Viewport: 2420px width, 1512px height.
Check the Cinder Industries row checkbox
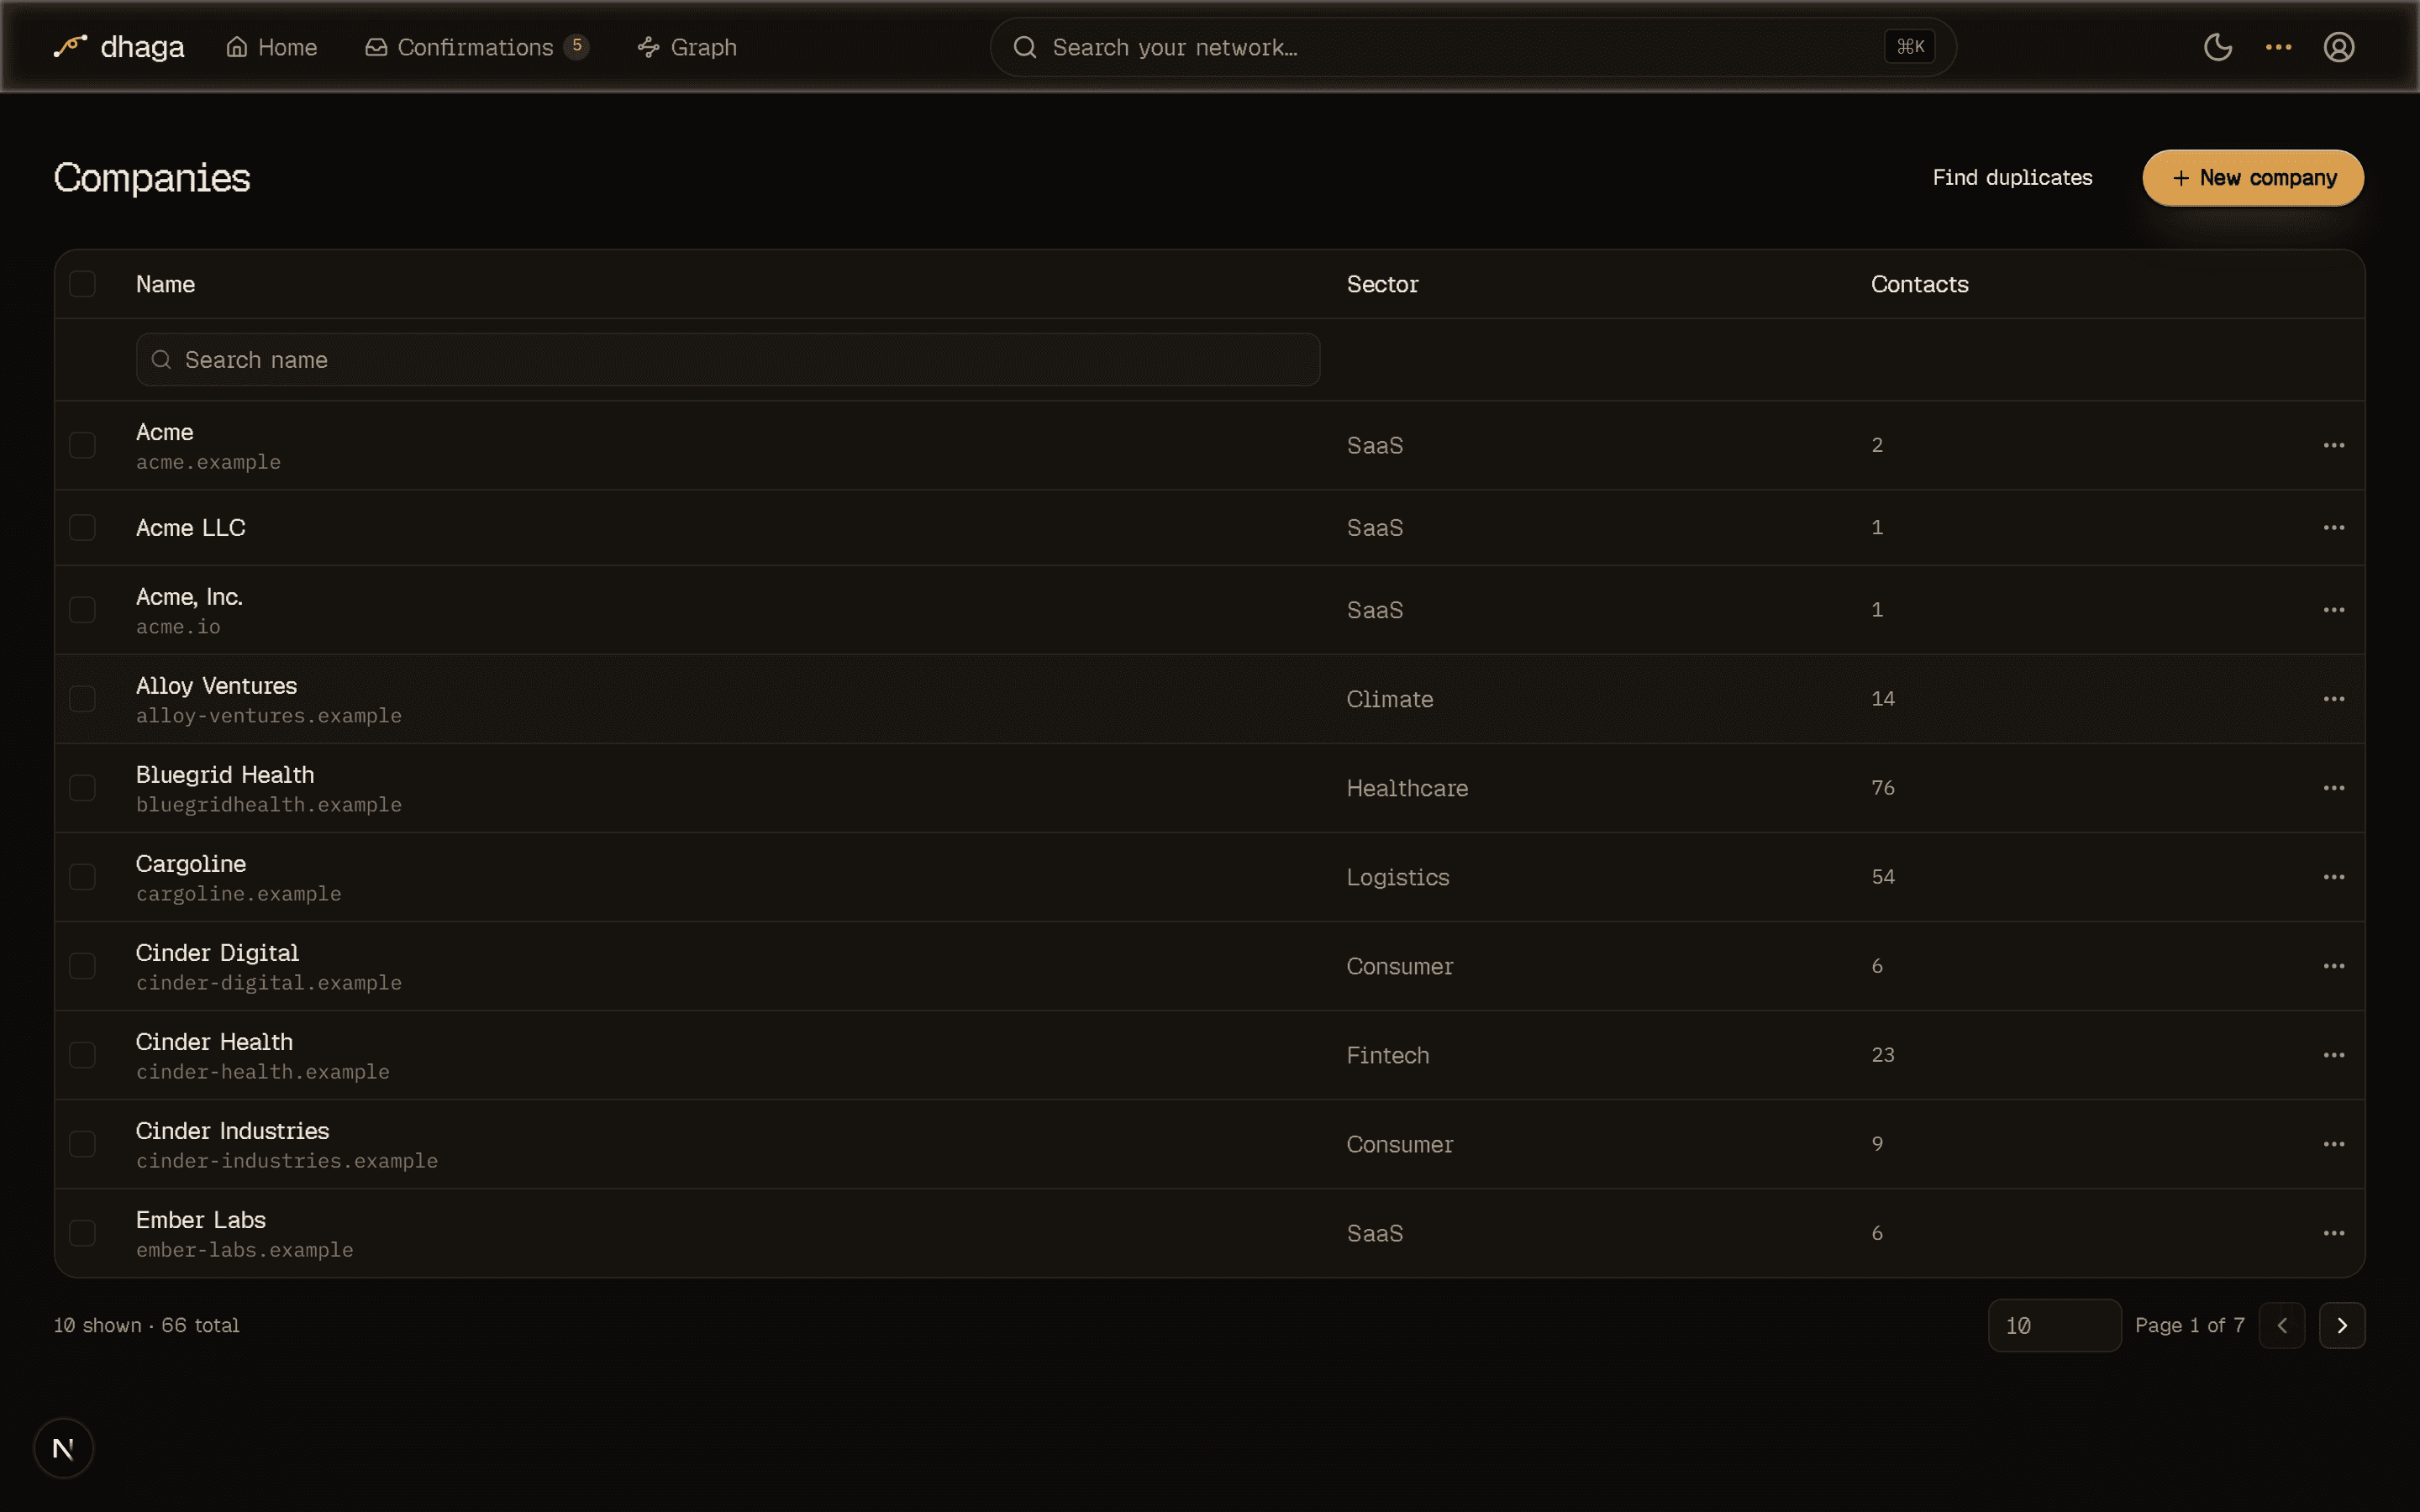(82, 1144)
